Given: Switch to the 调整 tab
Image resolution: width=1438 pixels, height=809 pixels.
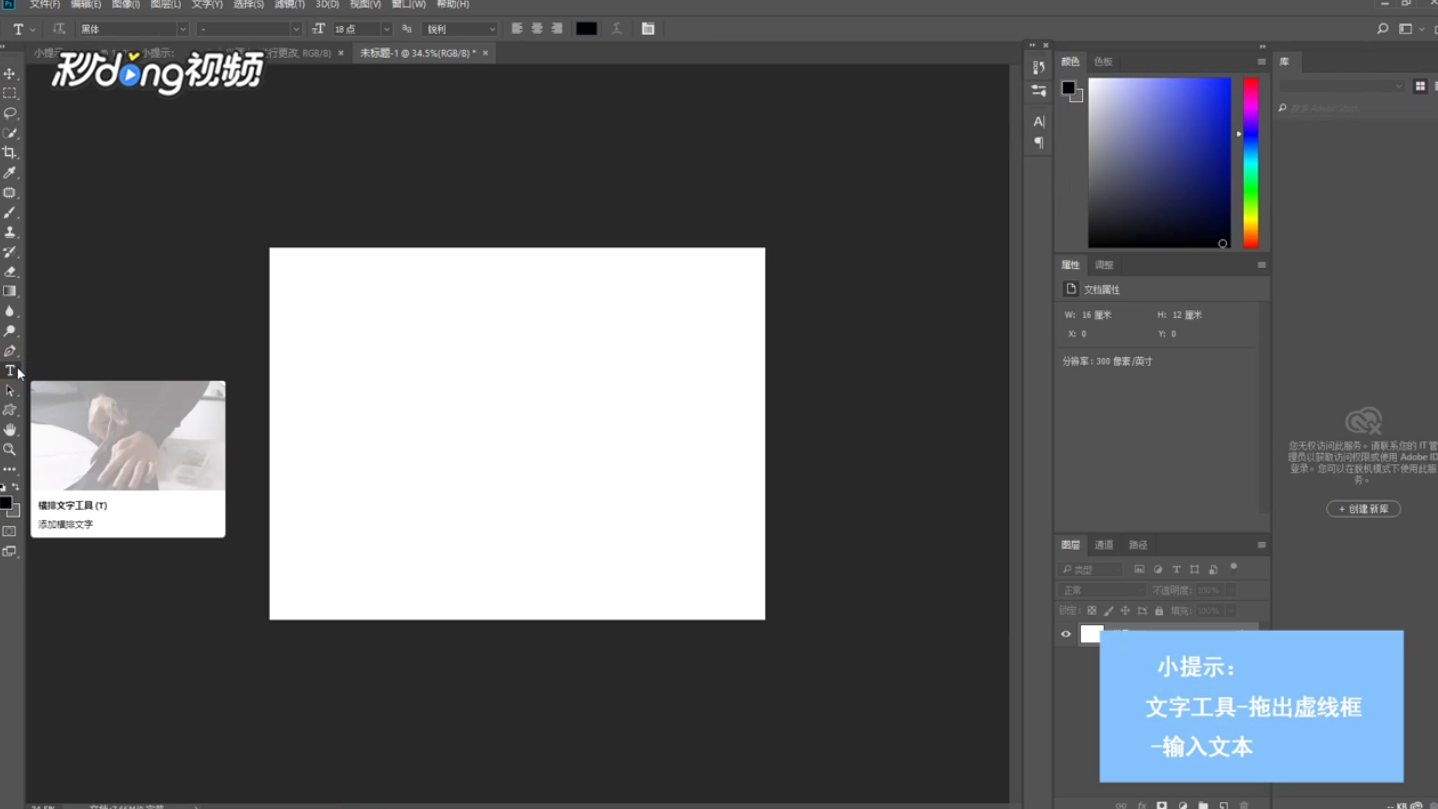Looking at the screenshot, I should (x=1104, y=265).
